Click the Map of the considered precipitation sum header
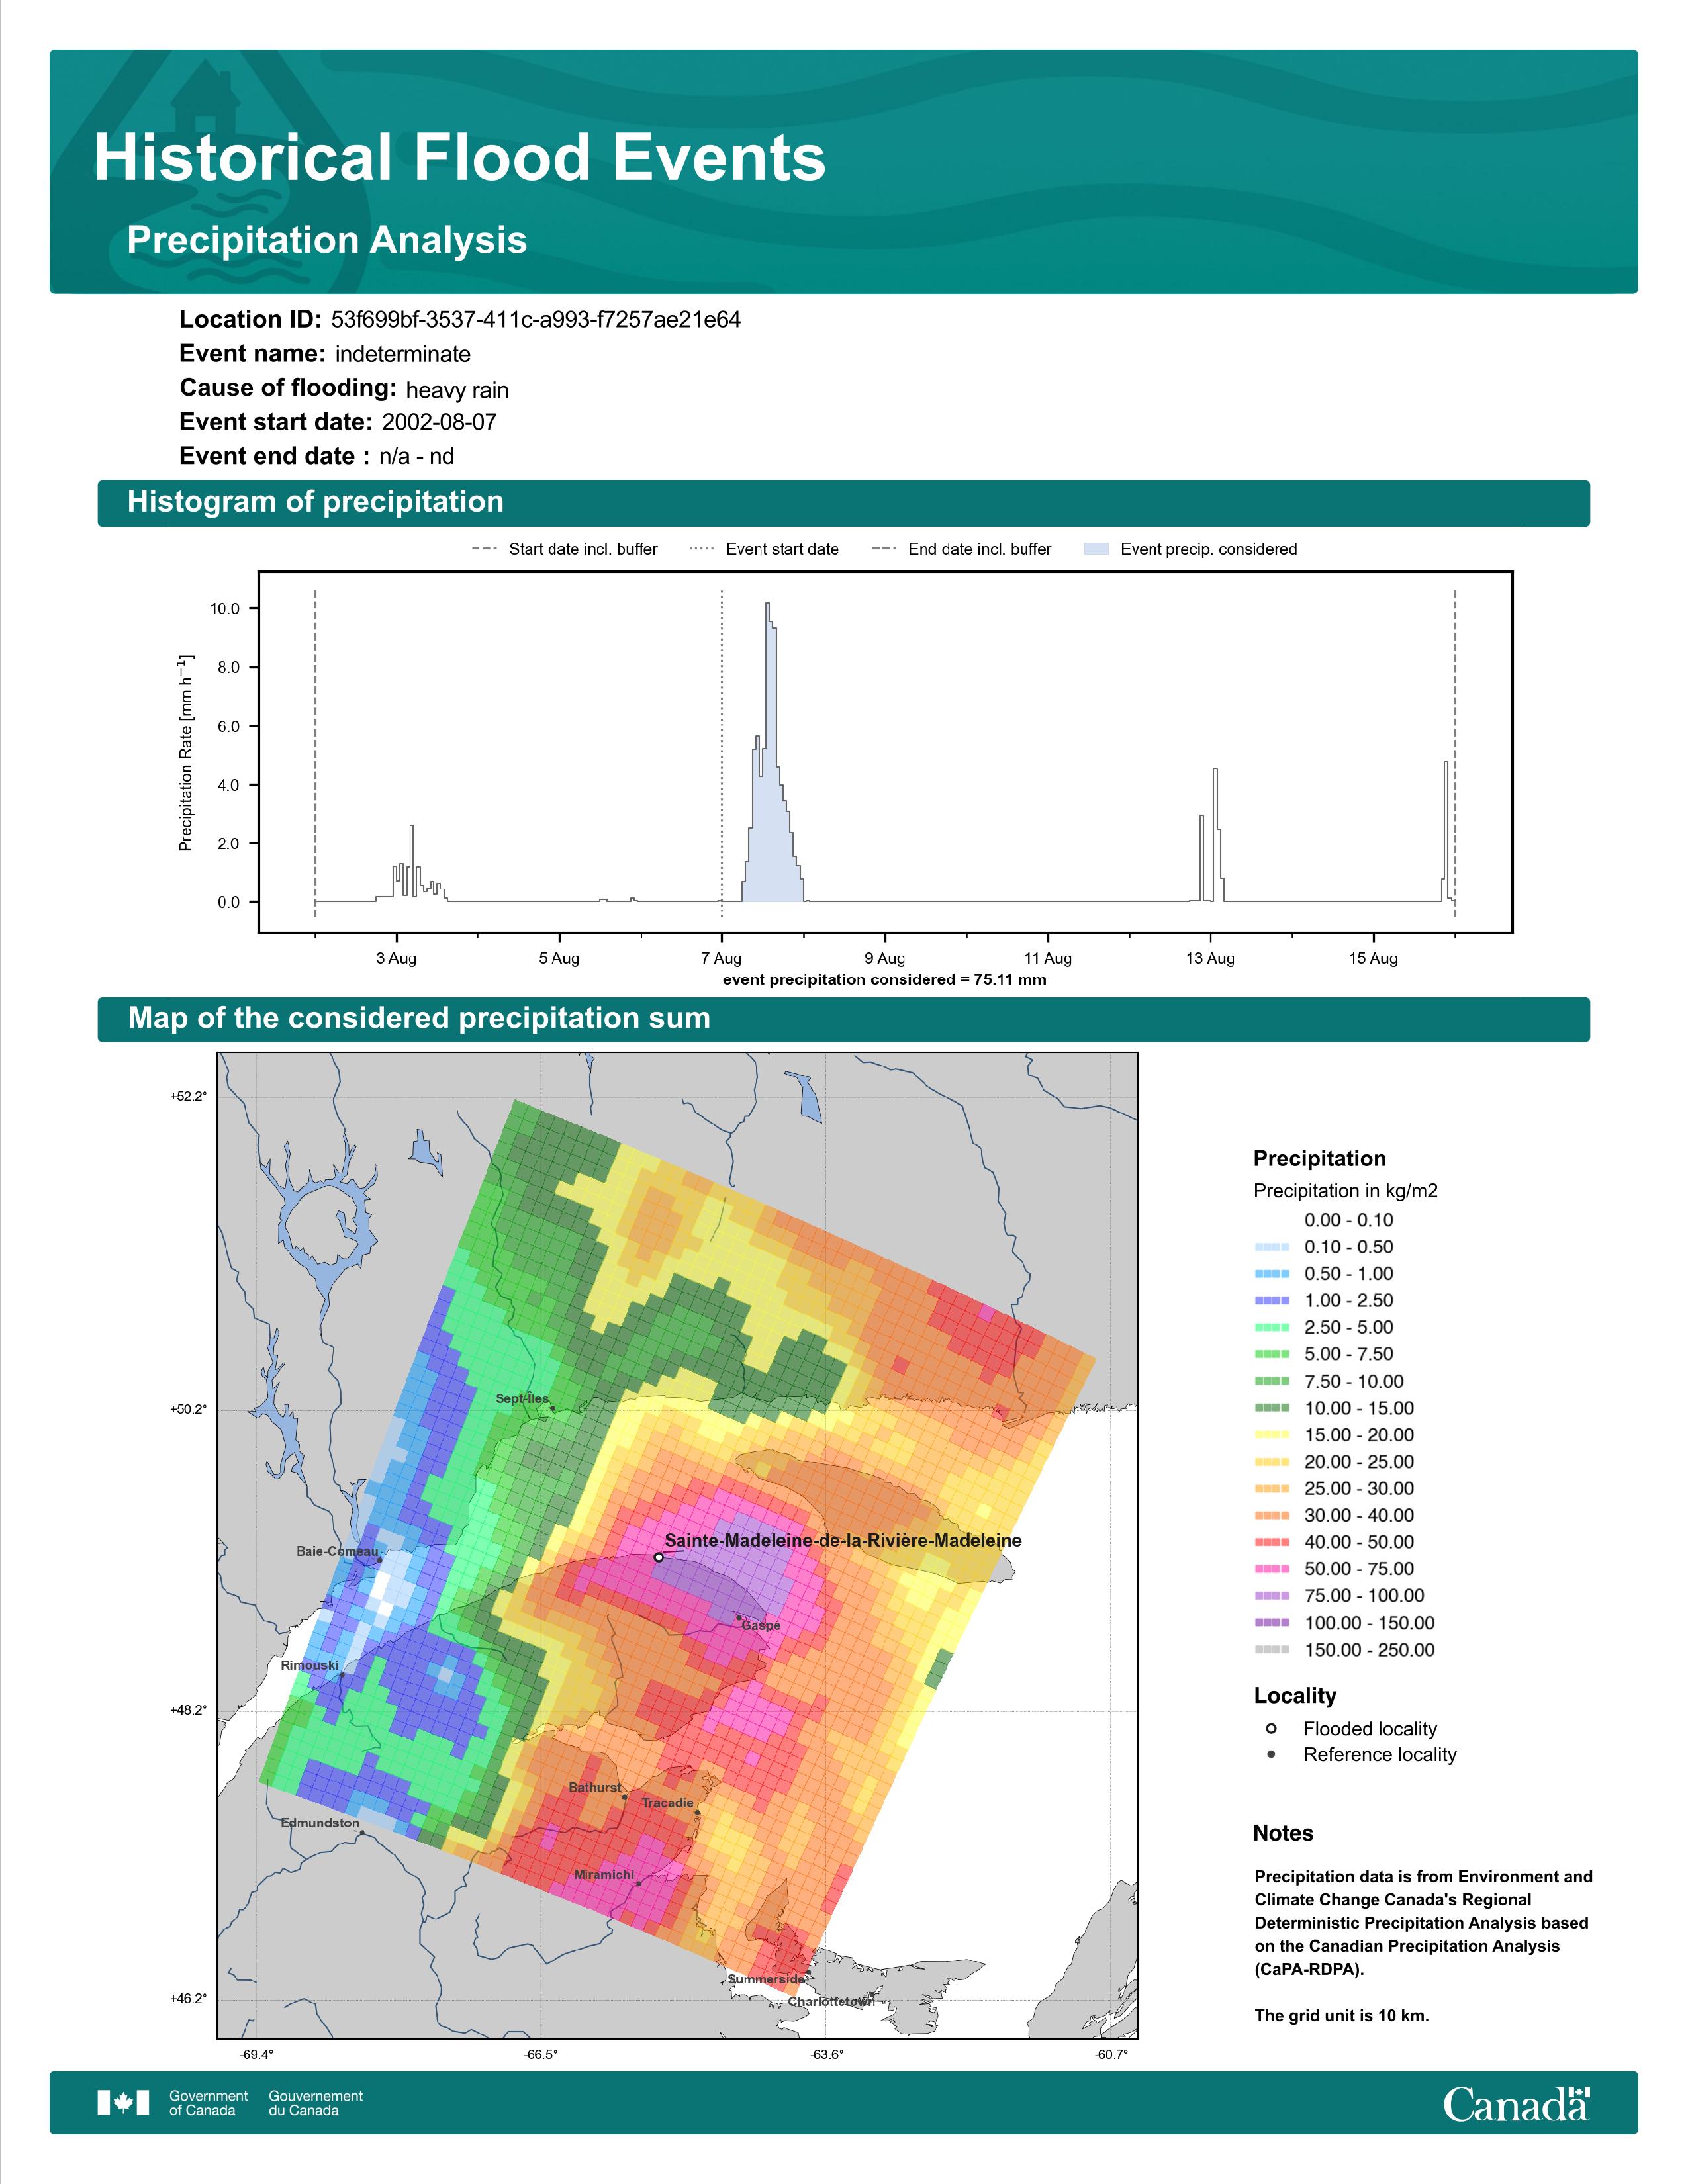Image resolution: width=1688 pixels, height=2184 pixels. (843, 1019)
